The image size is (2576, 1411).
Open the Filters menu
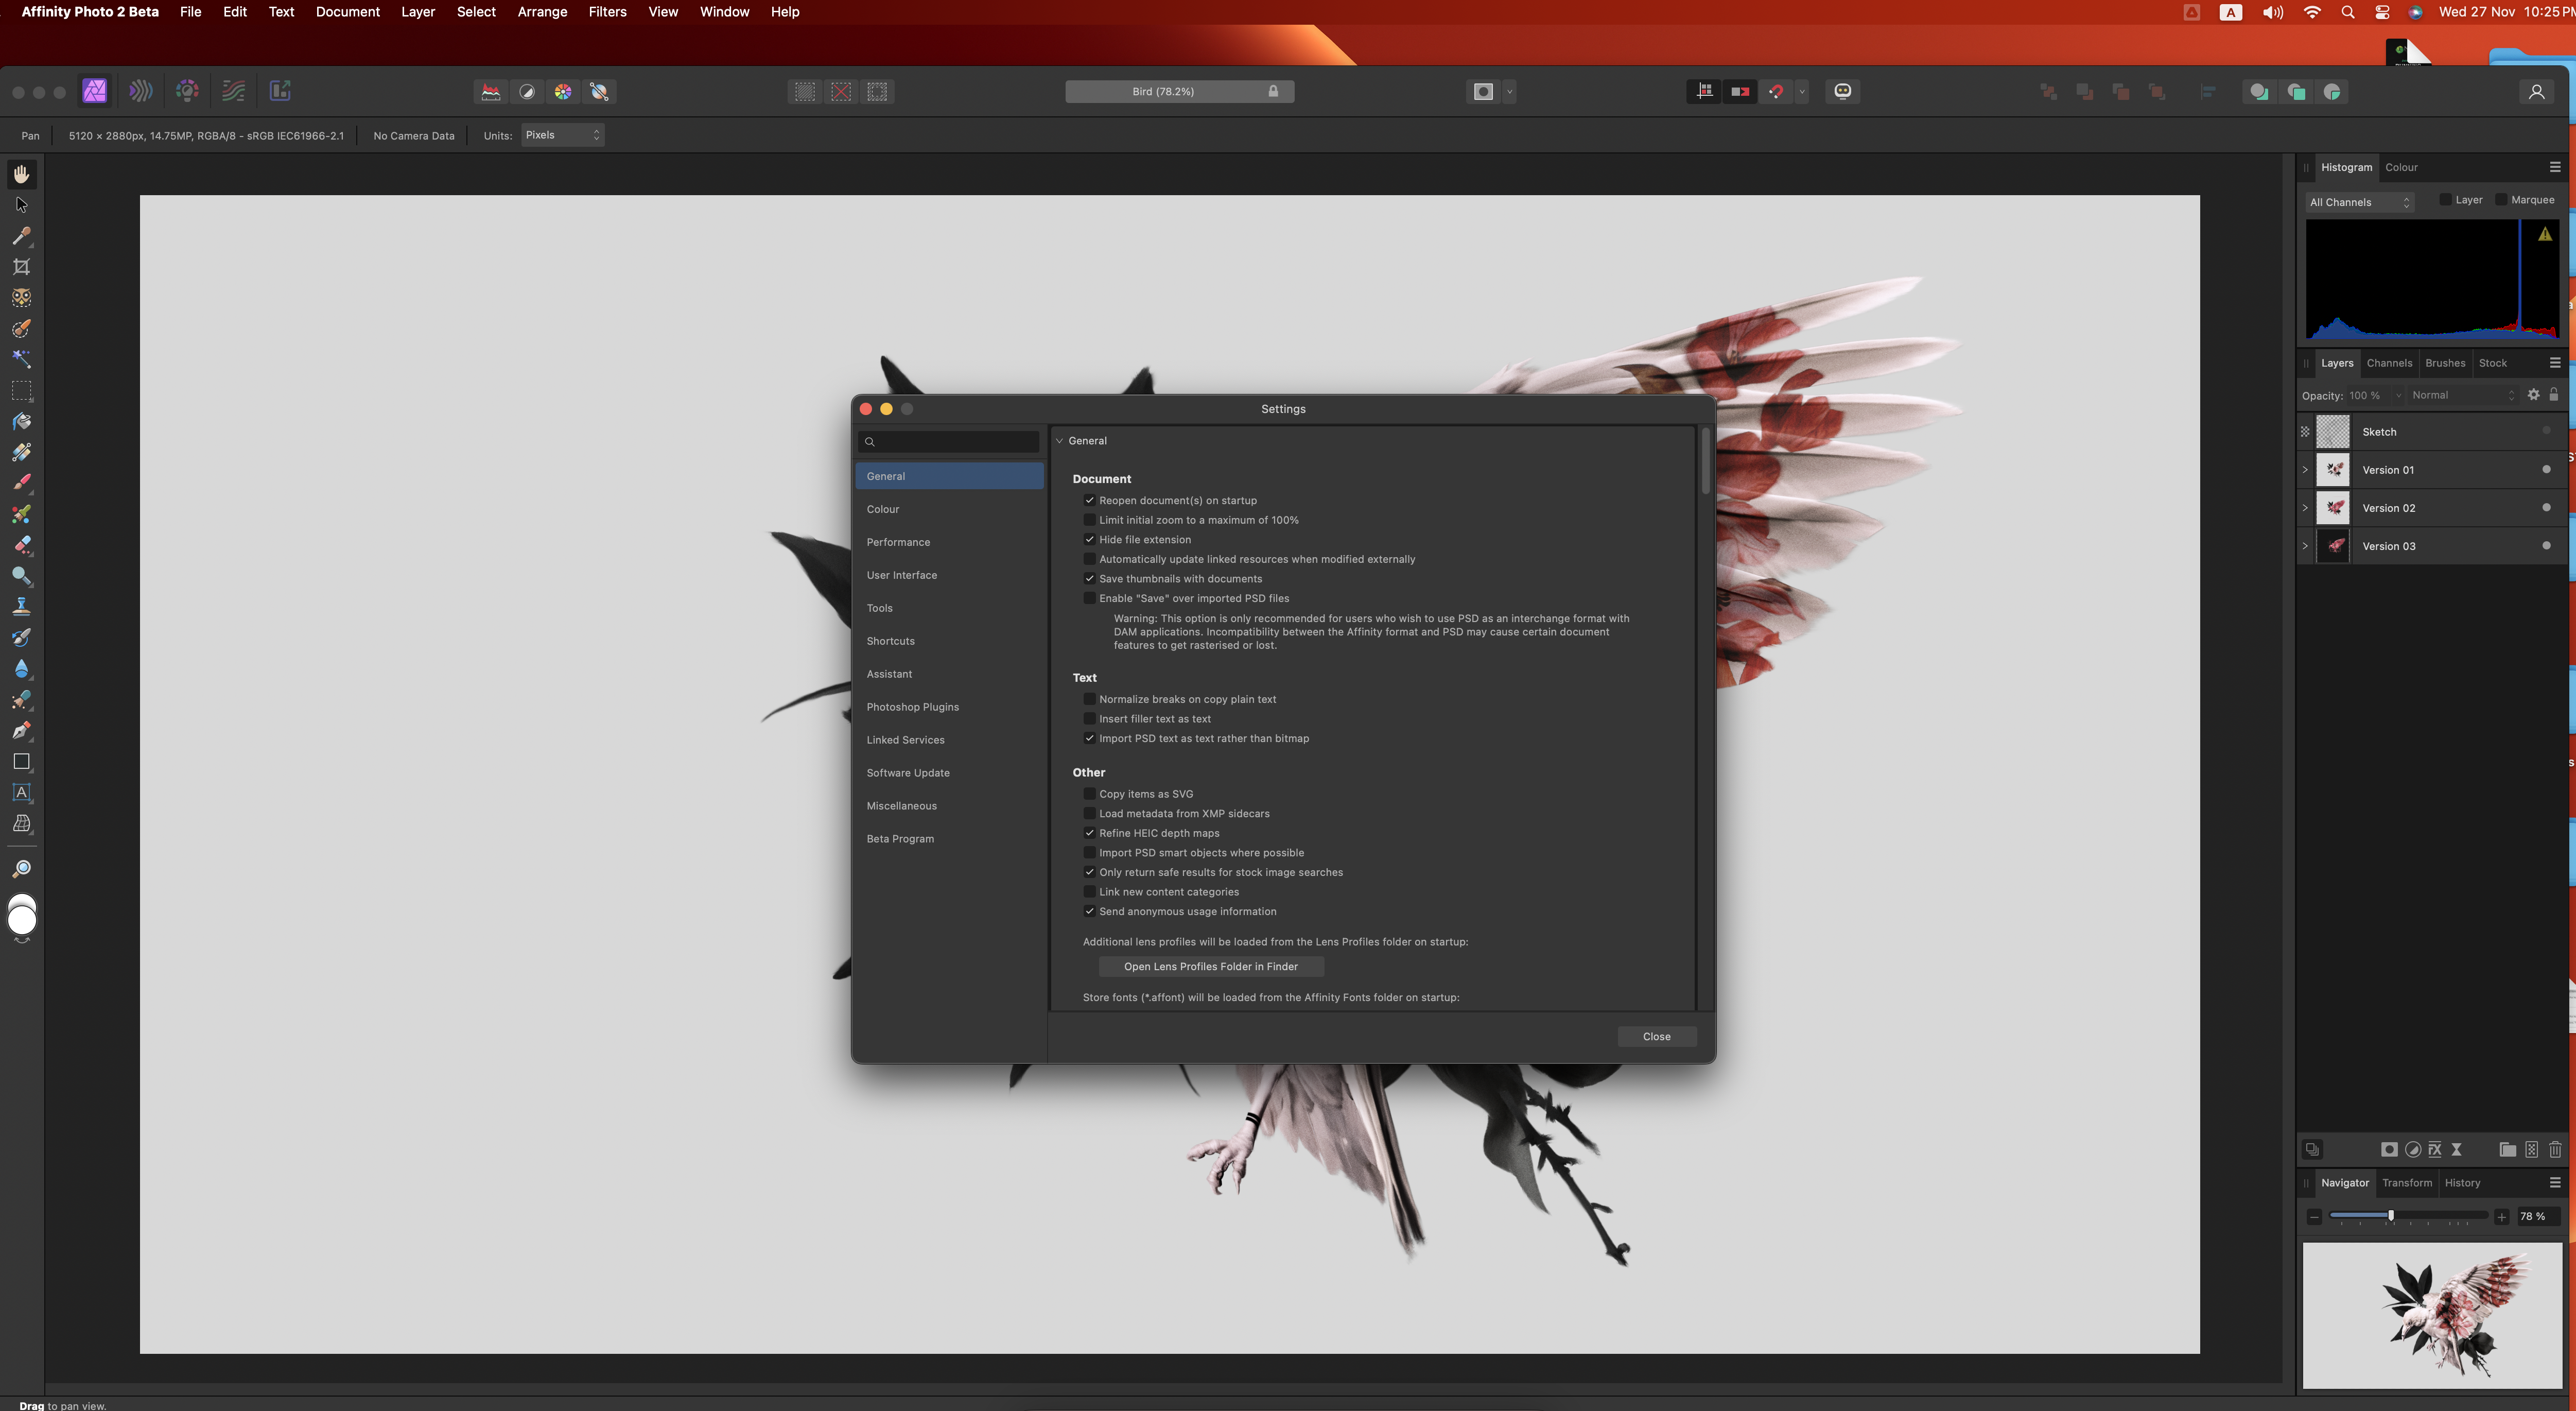(607, 12)
